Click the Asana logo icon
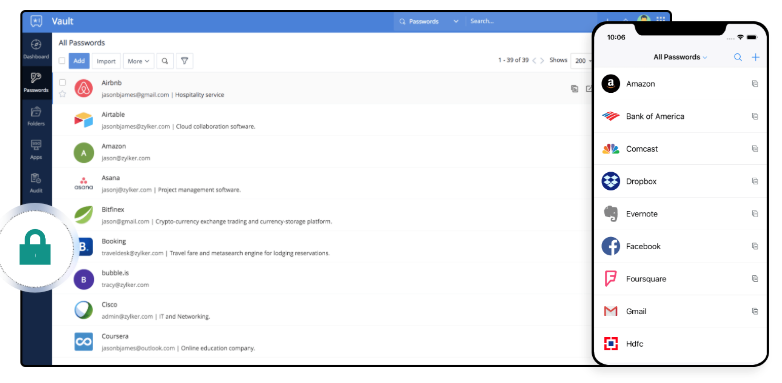Viewport: 782px width, 383px height. 84,184
